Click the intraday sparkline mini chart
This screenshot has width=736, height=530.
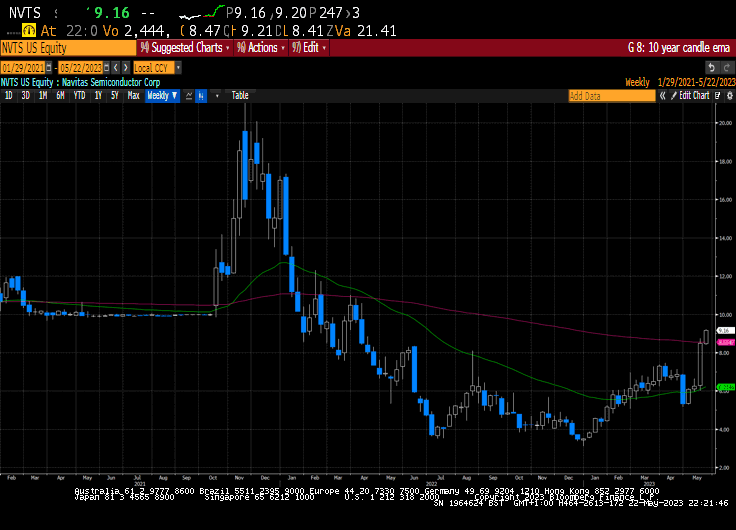[202, 13]
